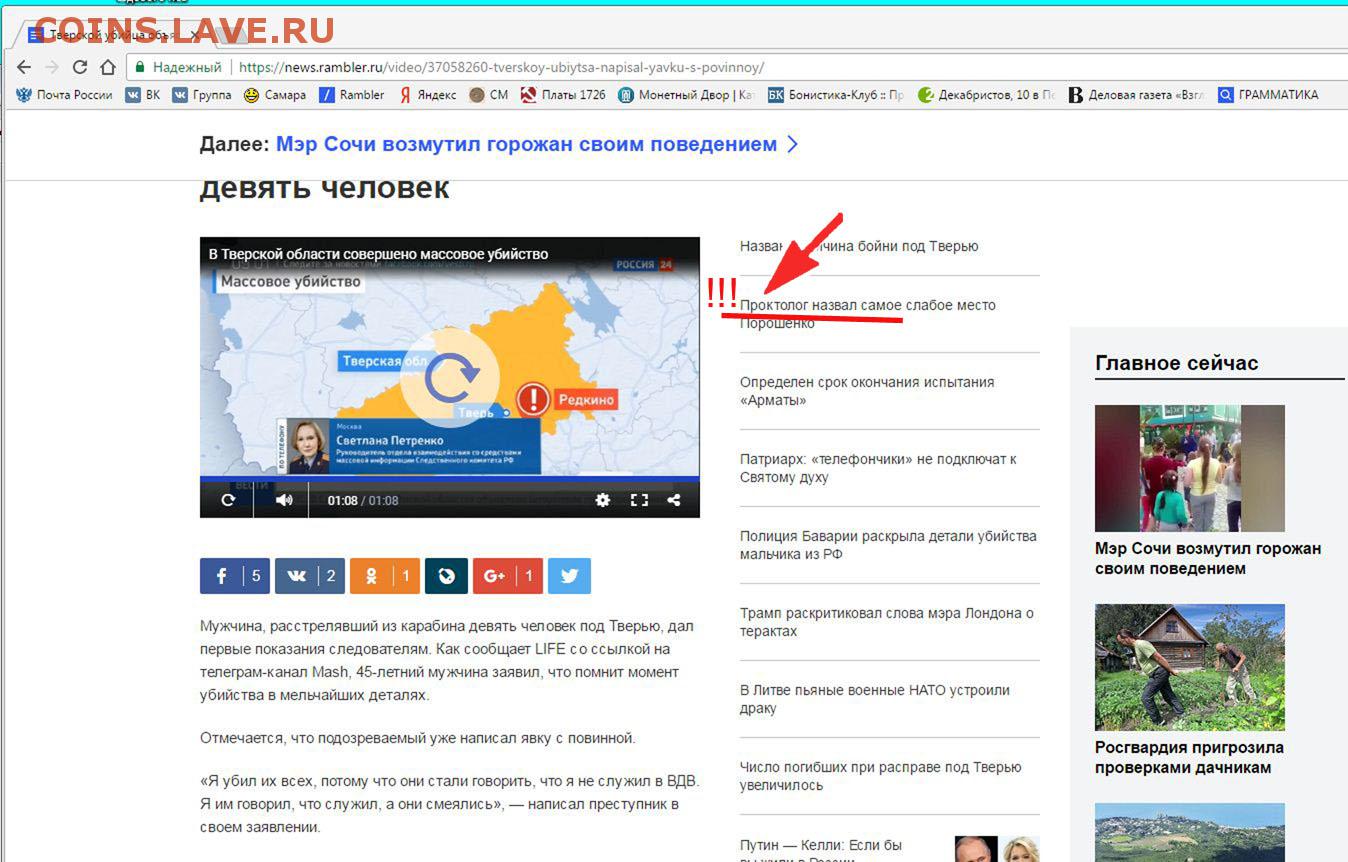1348x862 pixels.
Task: Open the Группа bookmark
Action: click(201, 95)
